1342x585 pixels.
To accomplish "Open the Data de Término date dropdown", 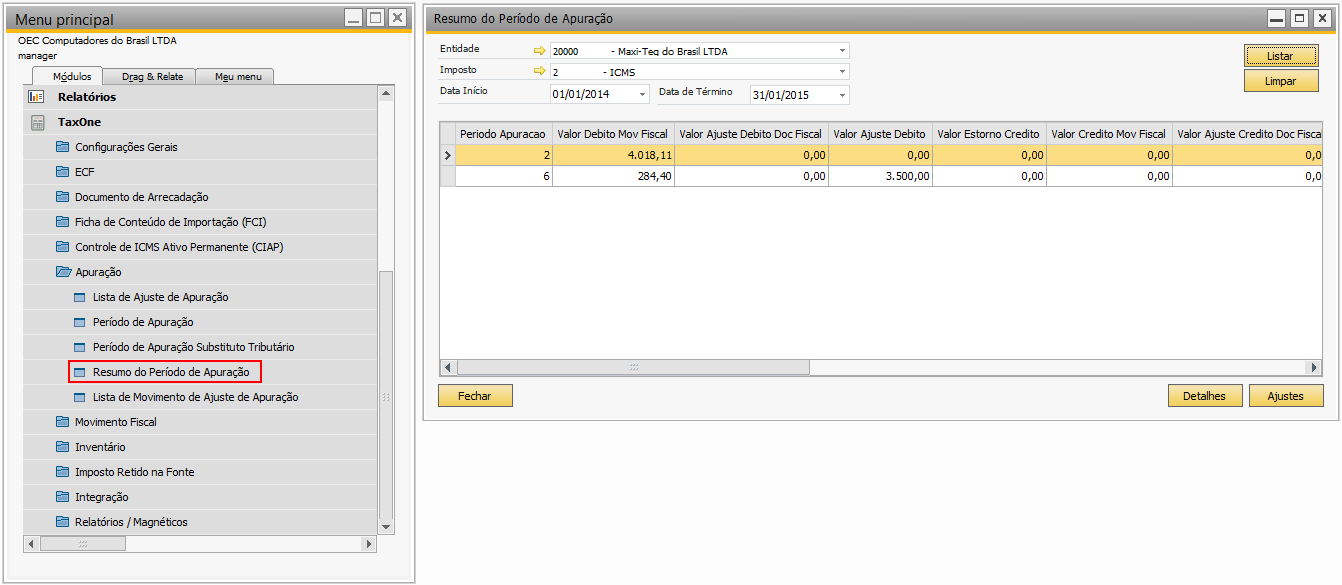I will (842, 94).
